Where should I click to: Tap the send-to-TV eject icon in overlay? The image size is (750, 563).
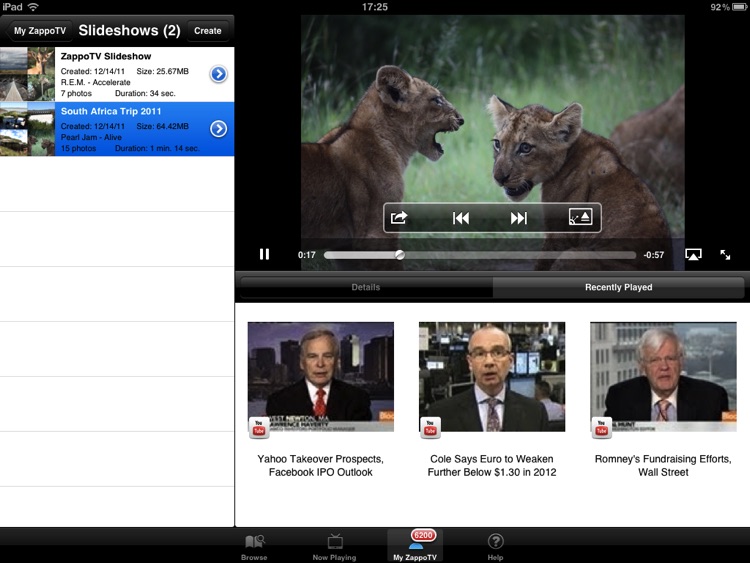tap(580, 217)
